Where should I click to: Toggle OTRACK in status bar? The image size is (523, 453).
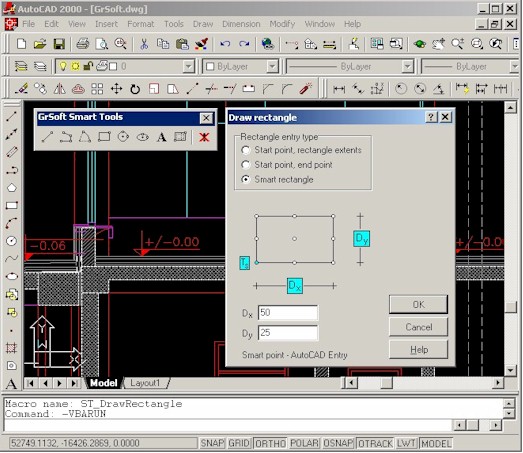point(375,443)
